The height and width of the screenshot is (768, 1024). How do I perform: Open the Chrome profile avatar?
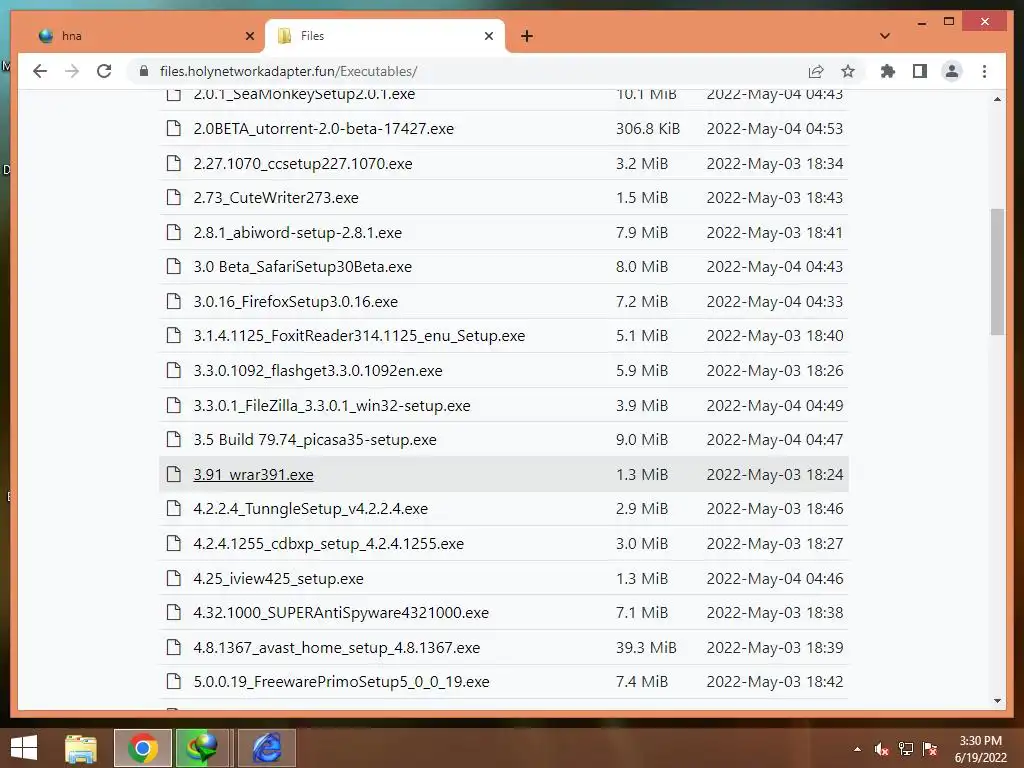click(x=952, y=71)
